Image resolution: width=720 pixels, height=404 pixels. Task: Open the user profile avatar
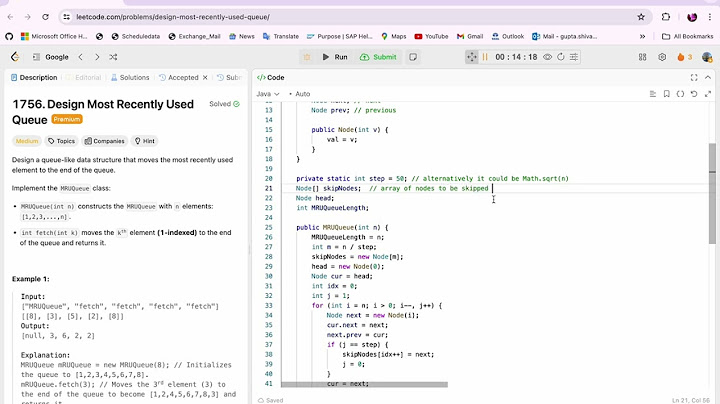pyautogui.click(x=707, y=57)
